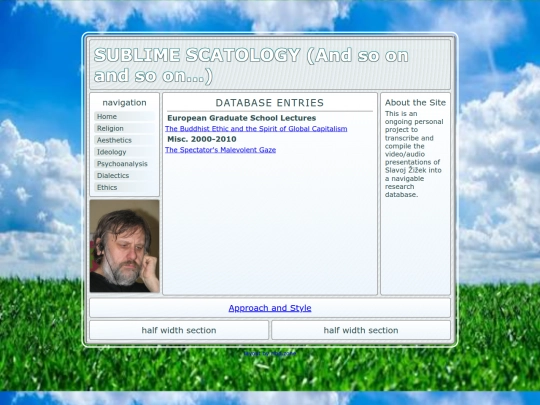540x405 pixels.
Task: Select the DATABASE ENTRIES heading
Action: pyautogui.click(x=270, y=103)
